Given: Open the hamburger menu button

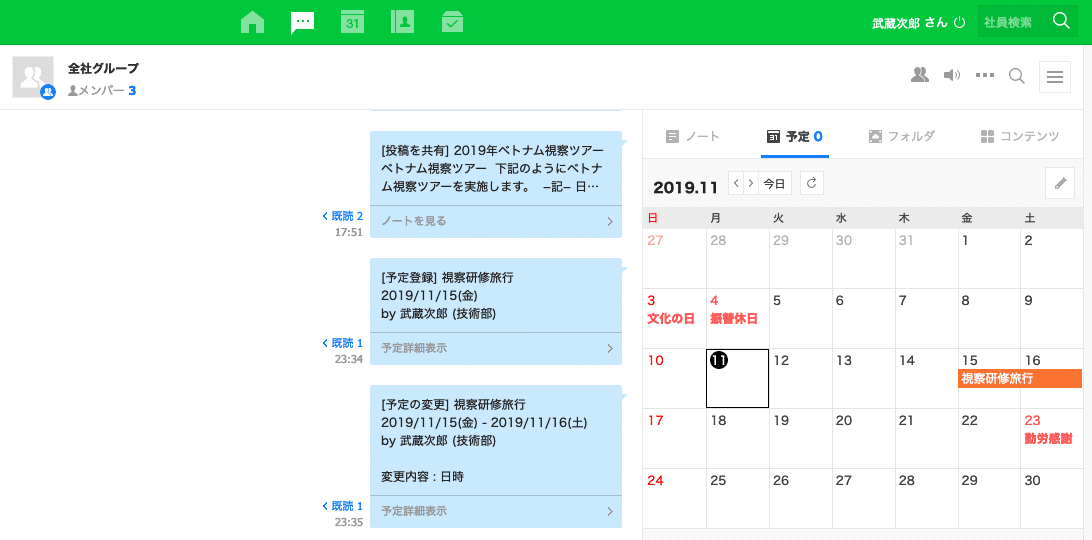Looking at the screenshot, I should click(1054, 77).
